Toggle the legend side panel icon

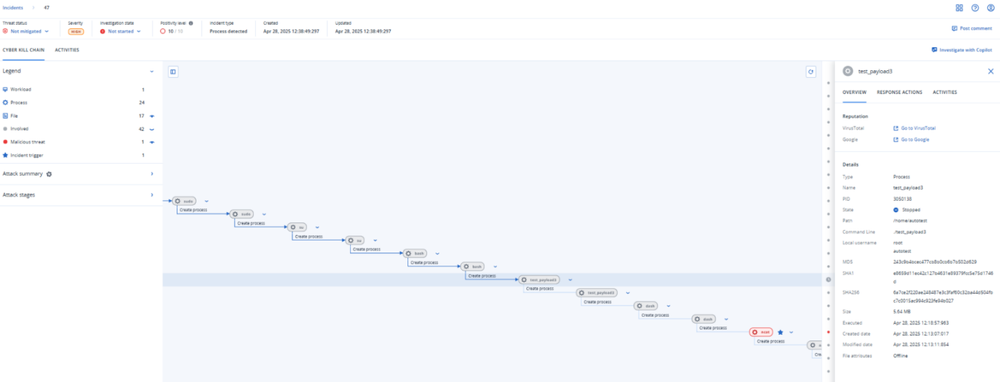[x=173, y=72]
